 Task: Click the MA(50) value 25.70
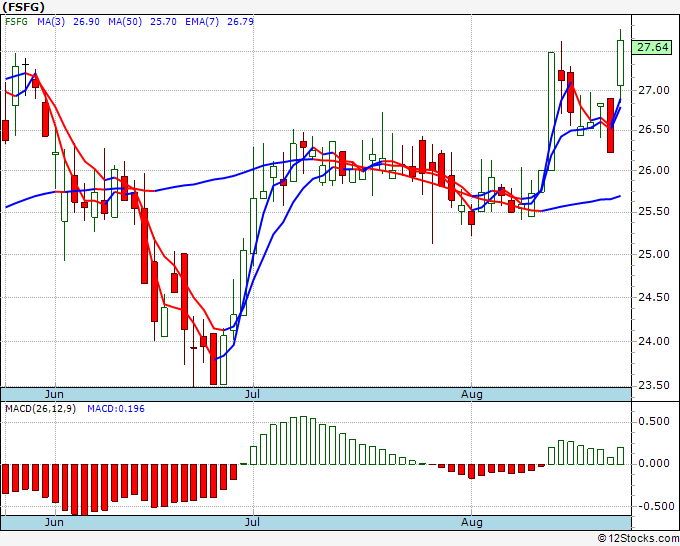(x=163, y=22)
